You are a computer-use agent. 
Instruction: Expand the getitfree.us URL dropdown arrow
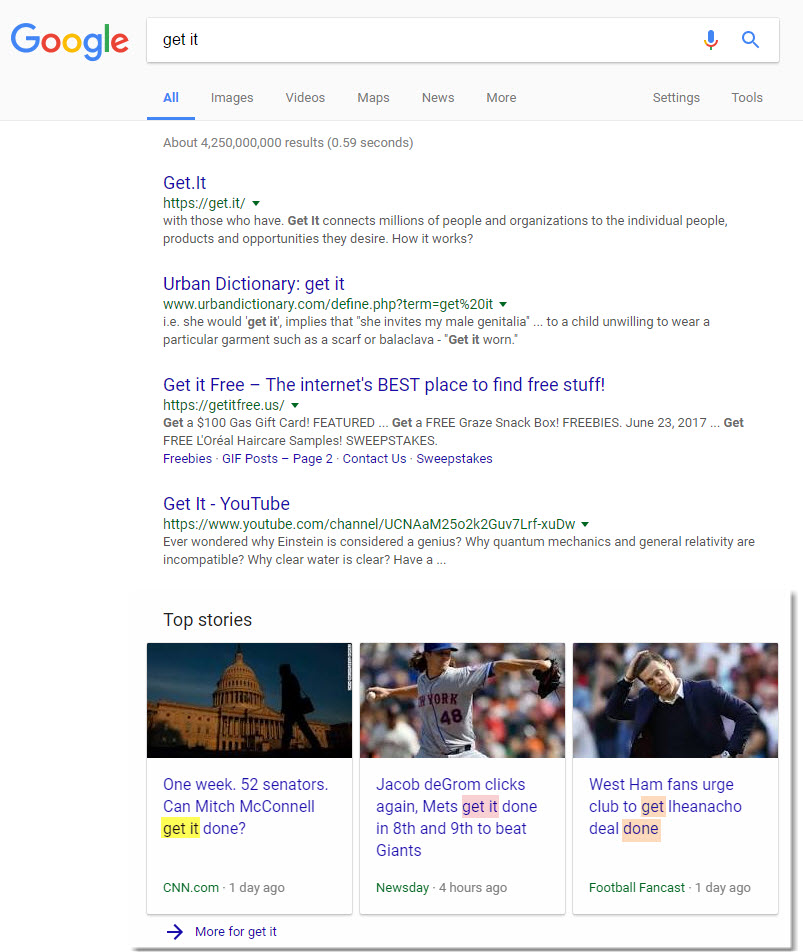click(295, 405)
